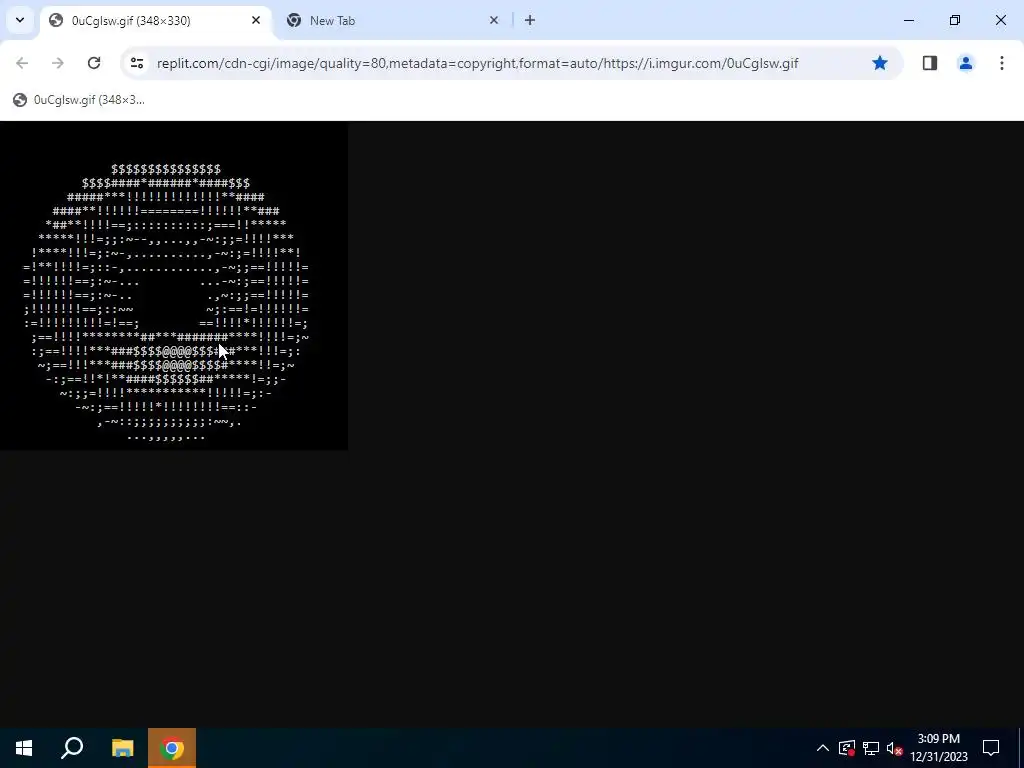This screenshot has height=768, width=1024.
Task: Open the 0uCglsw.gif bookmark in bookmarks bar
Action: point(79,100)
